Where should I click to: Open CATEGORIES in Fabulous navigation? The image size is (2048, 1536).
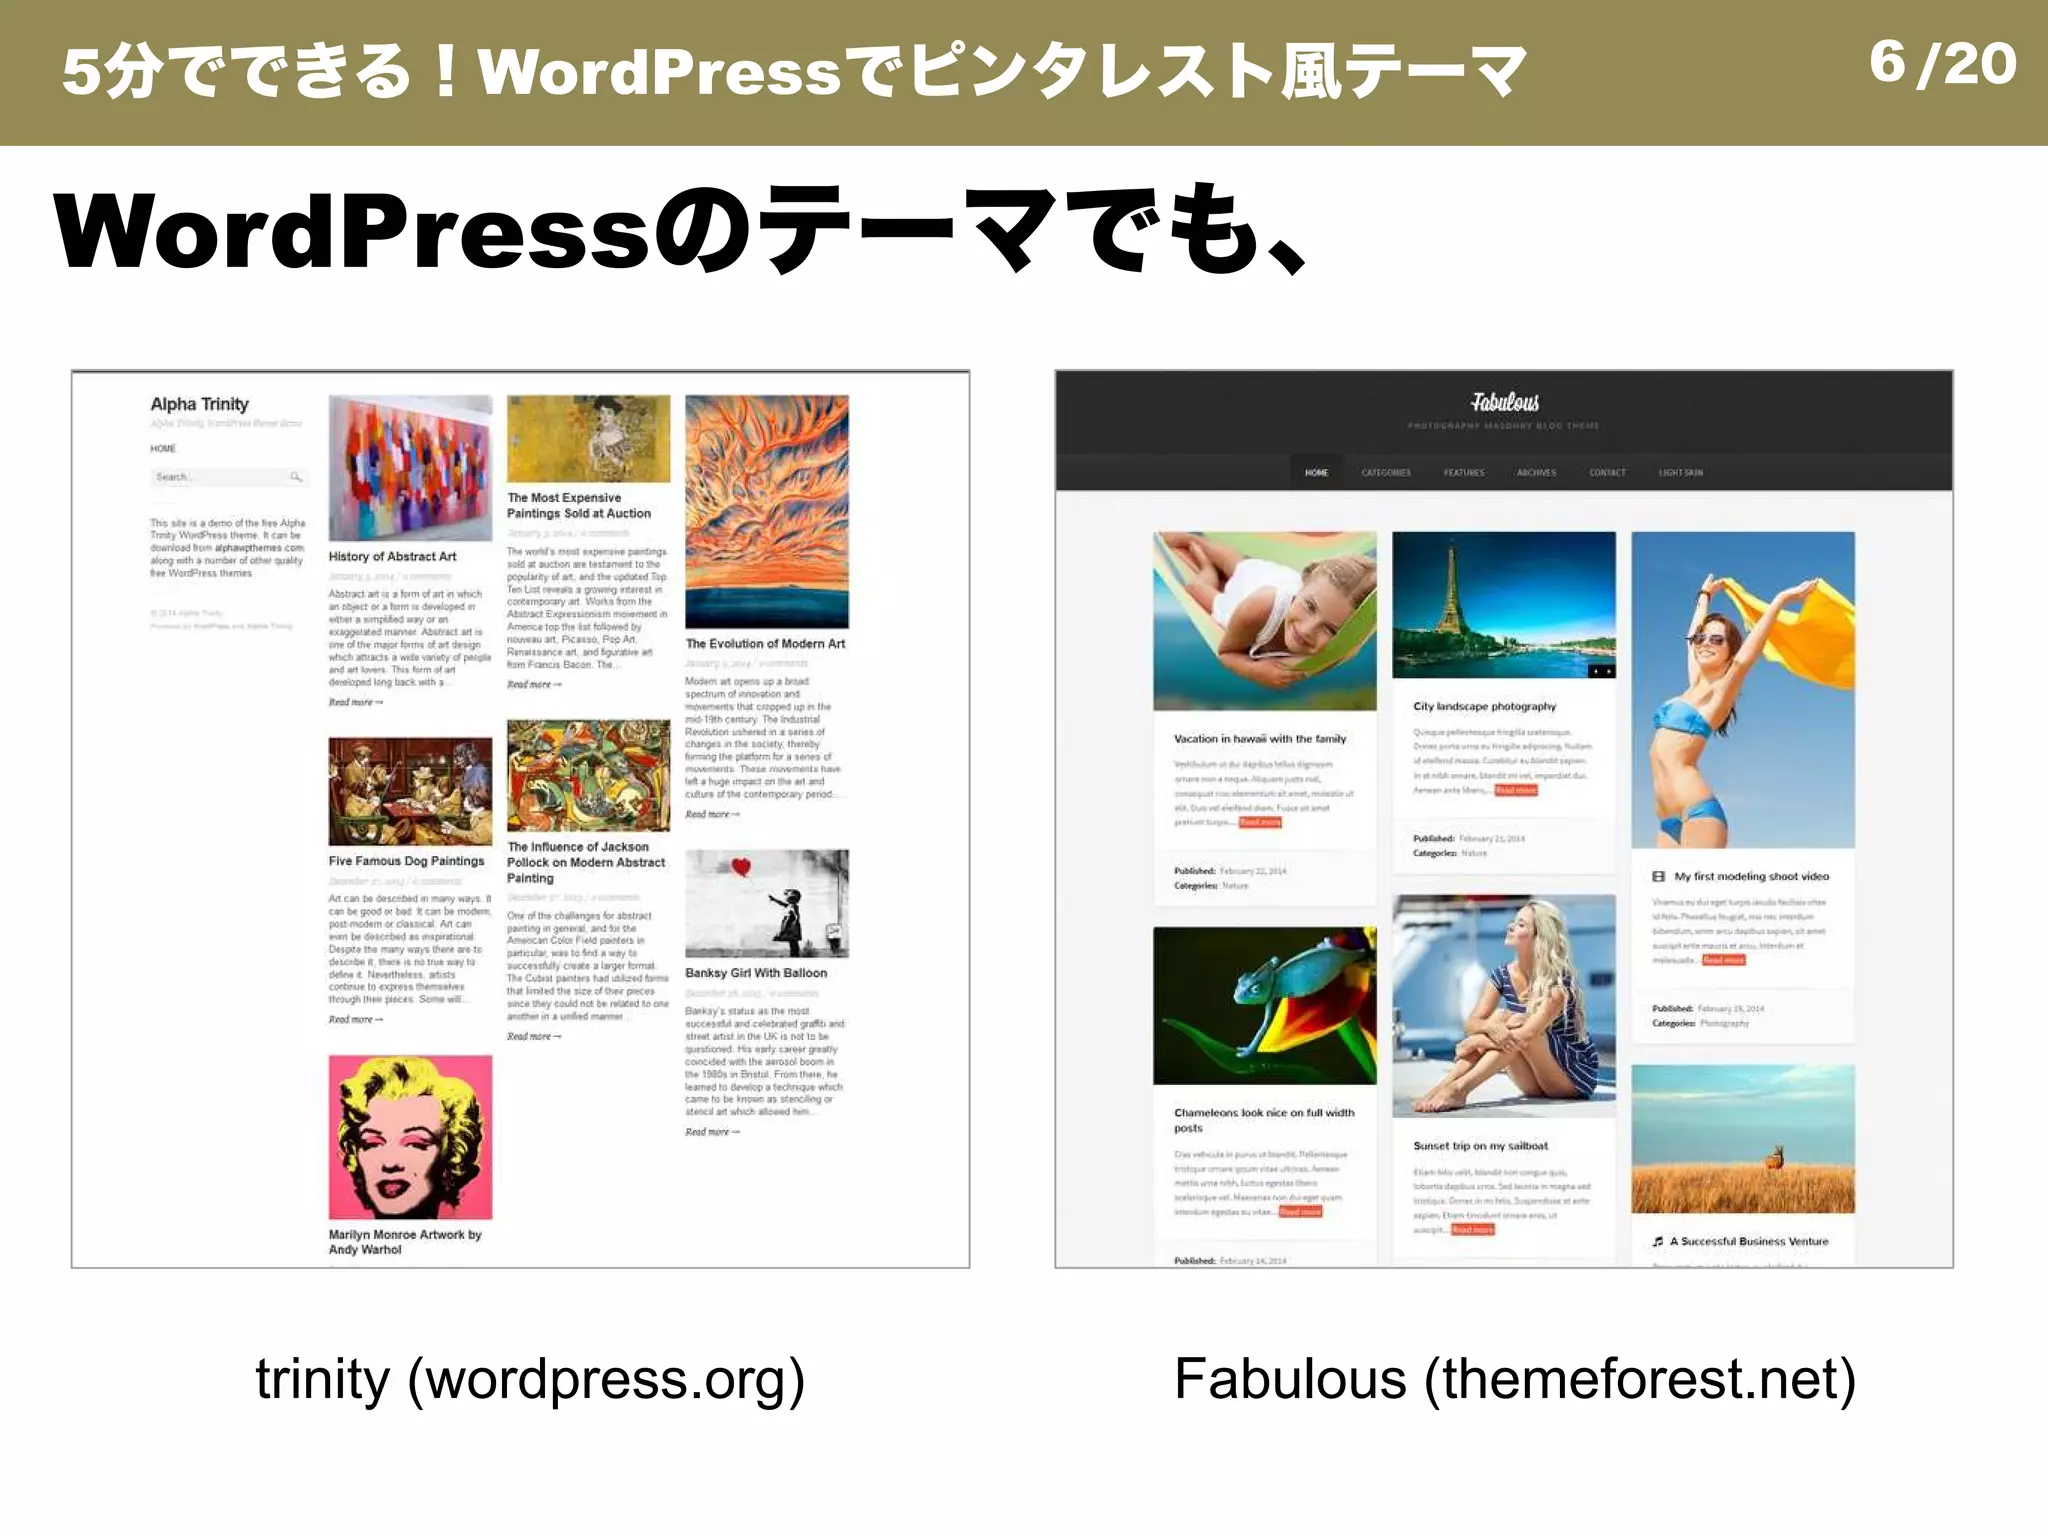[1386, 473]
